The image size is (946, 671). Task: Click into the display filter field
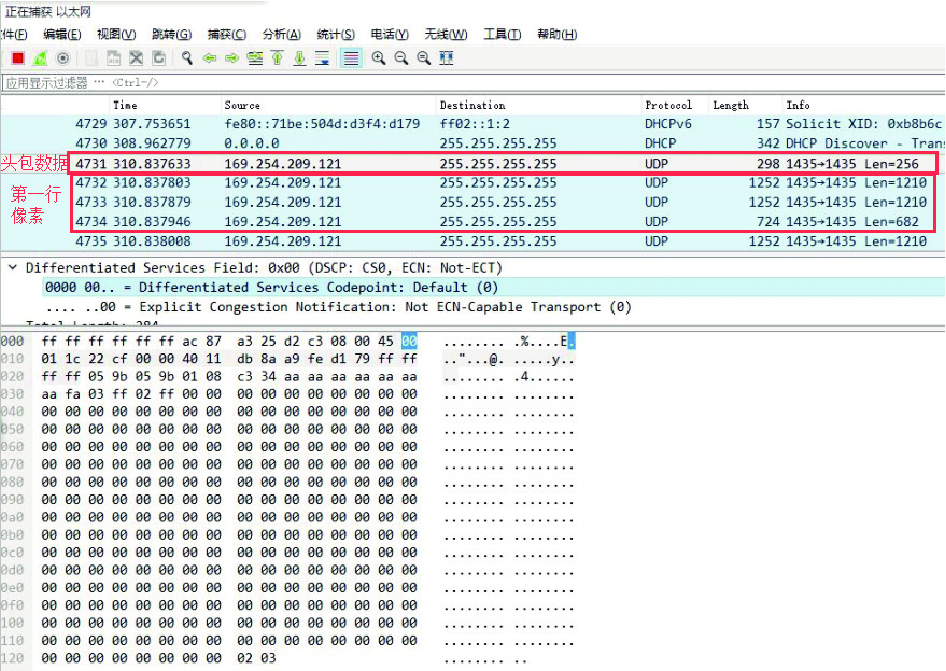tap(473, 83)
